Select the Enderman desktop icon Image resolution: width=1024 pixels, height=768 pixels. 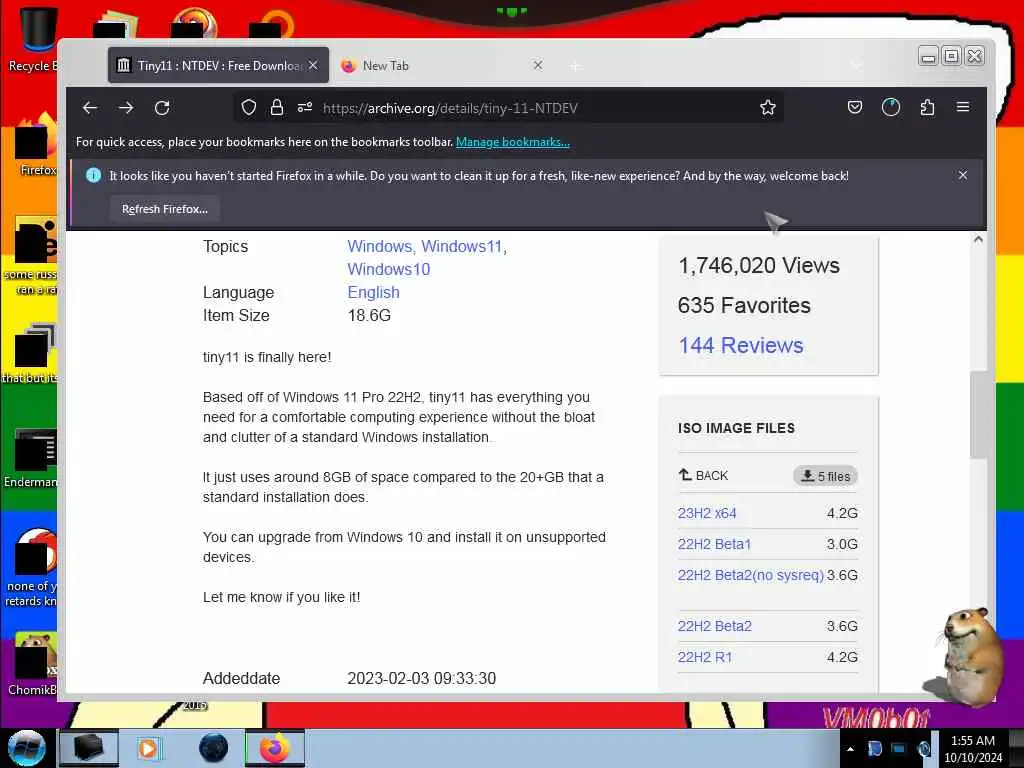pyautogui.click(x=31, y=457)
